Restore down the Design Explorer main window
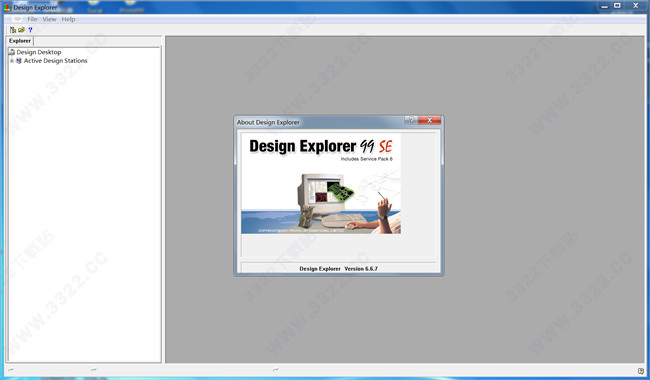Viewport: 650px width, 380px height. pos(617,6)
